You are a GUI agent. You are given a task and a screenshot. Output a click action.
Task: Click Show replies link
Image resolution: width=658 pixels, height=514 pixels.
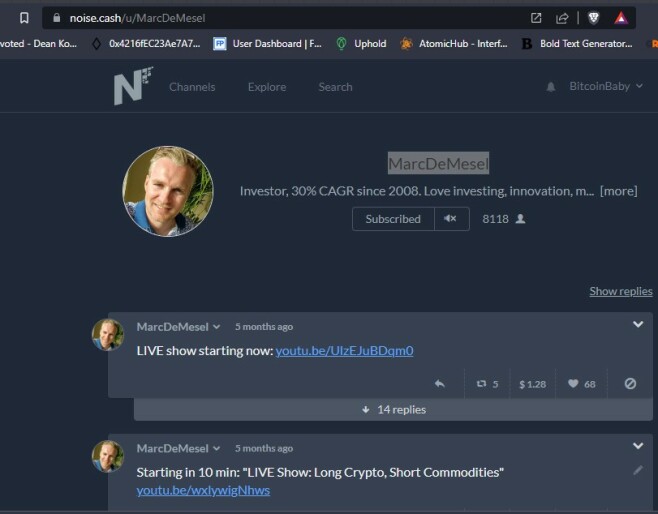621,291
